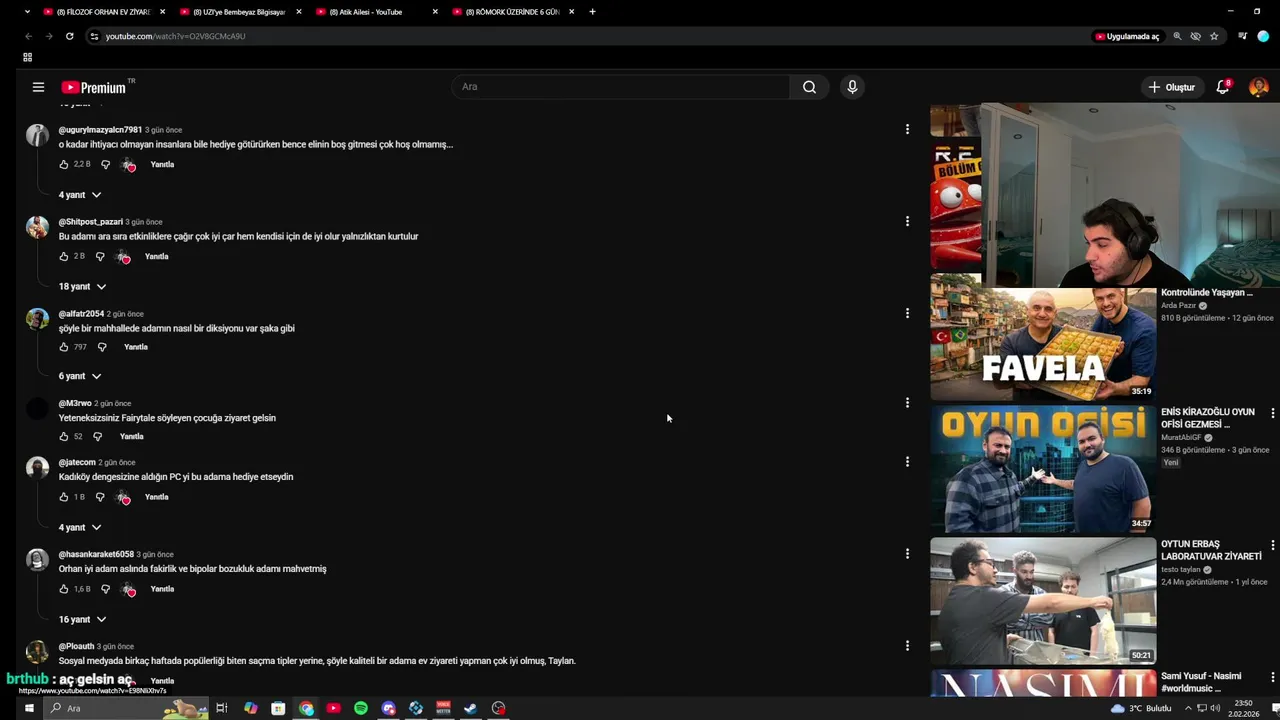This screenshot has width=1280, height=720.
Task: Activate voice search microphone
Action: tap(852, 87)
